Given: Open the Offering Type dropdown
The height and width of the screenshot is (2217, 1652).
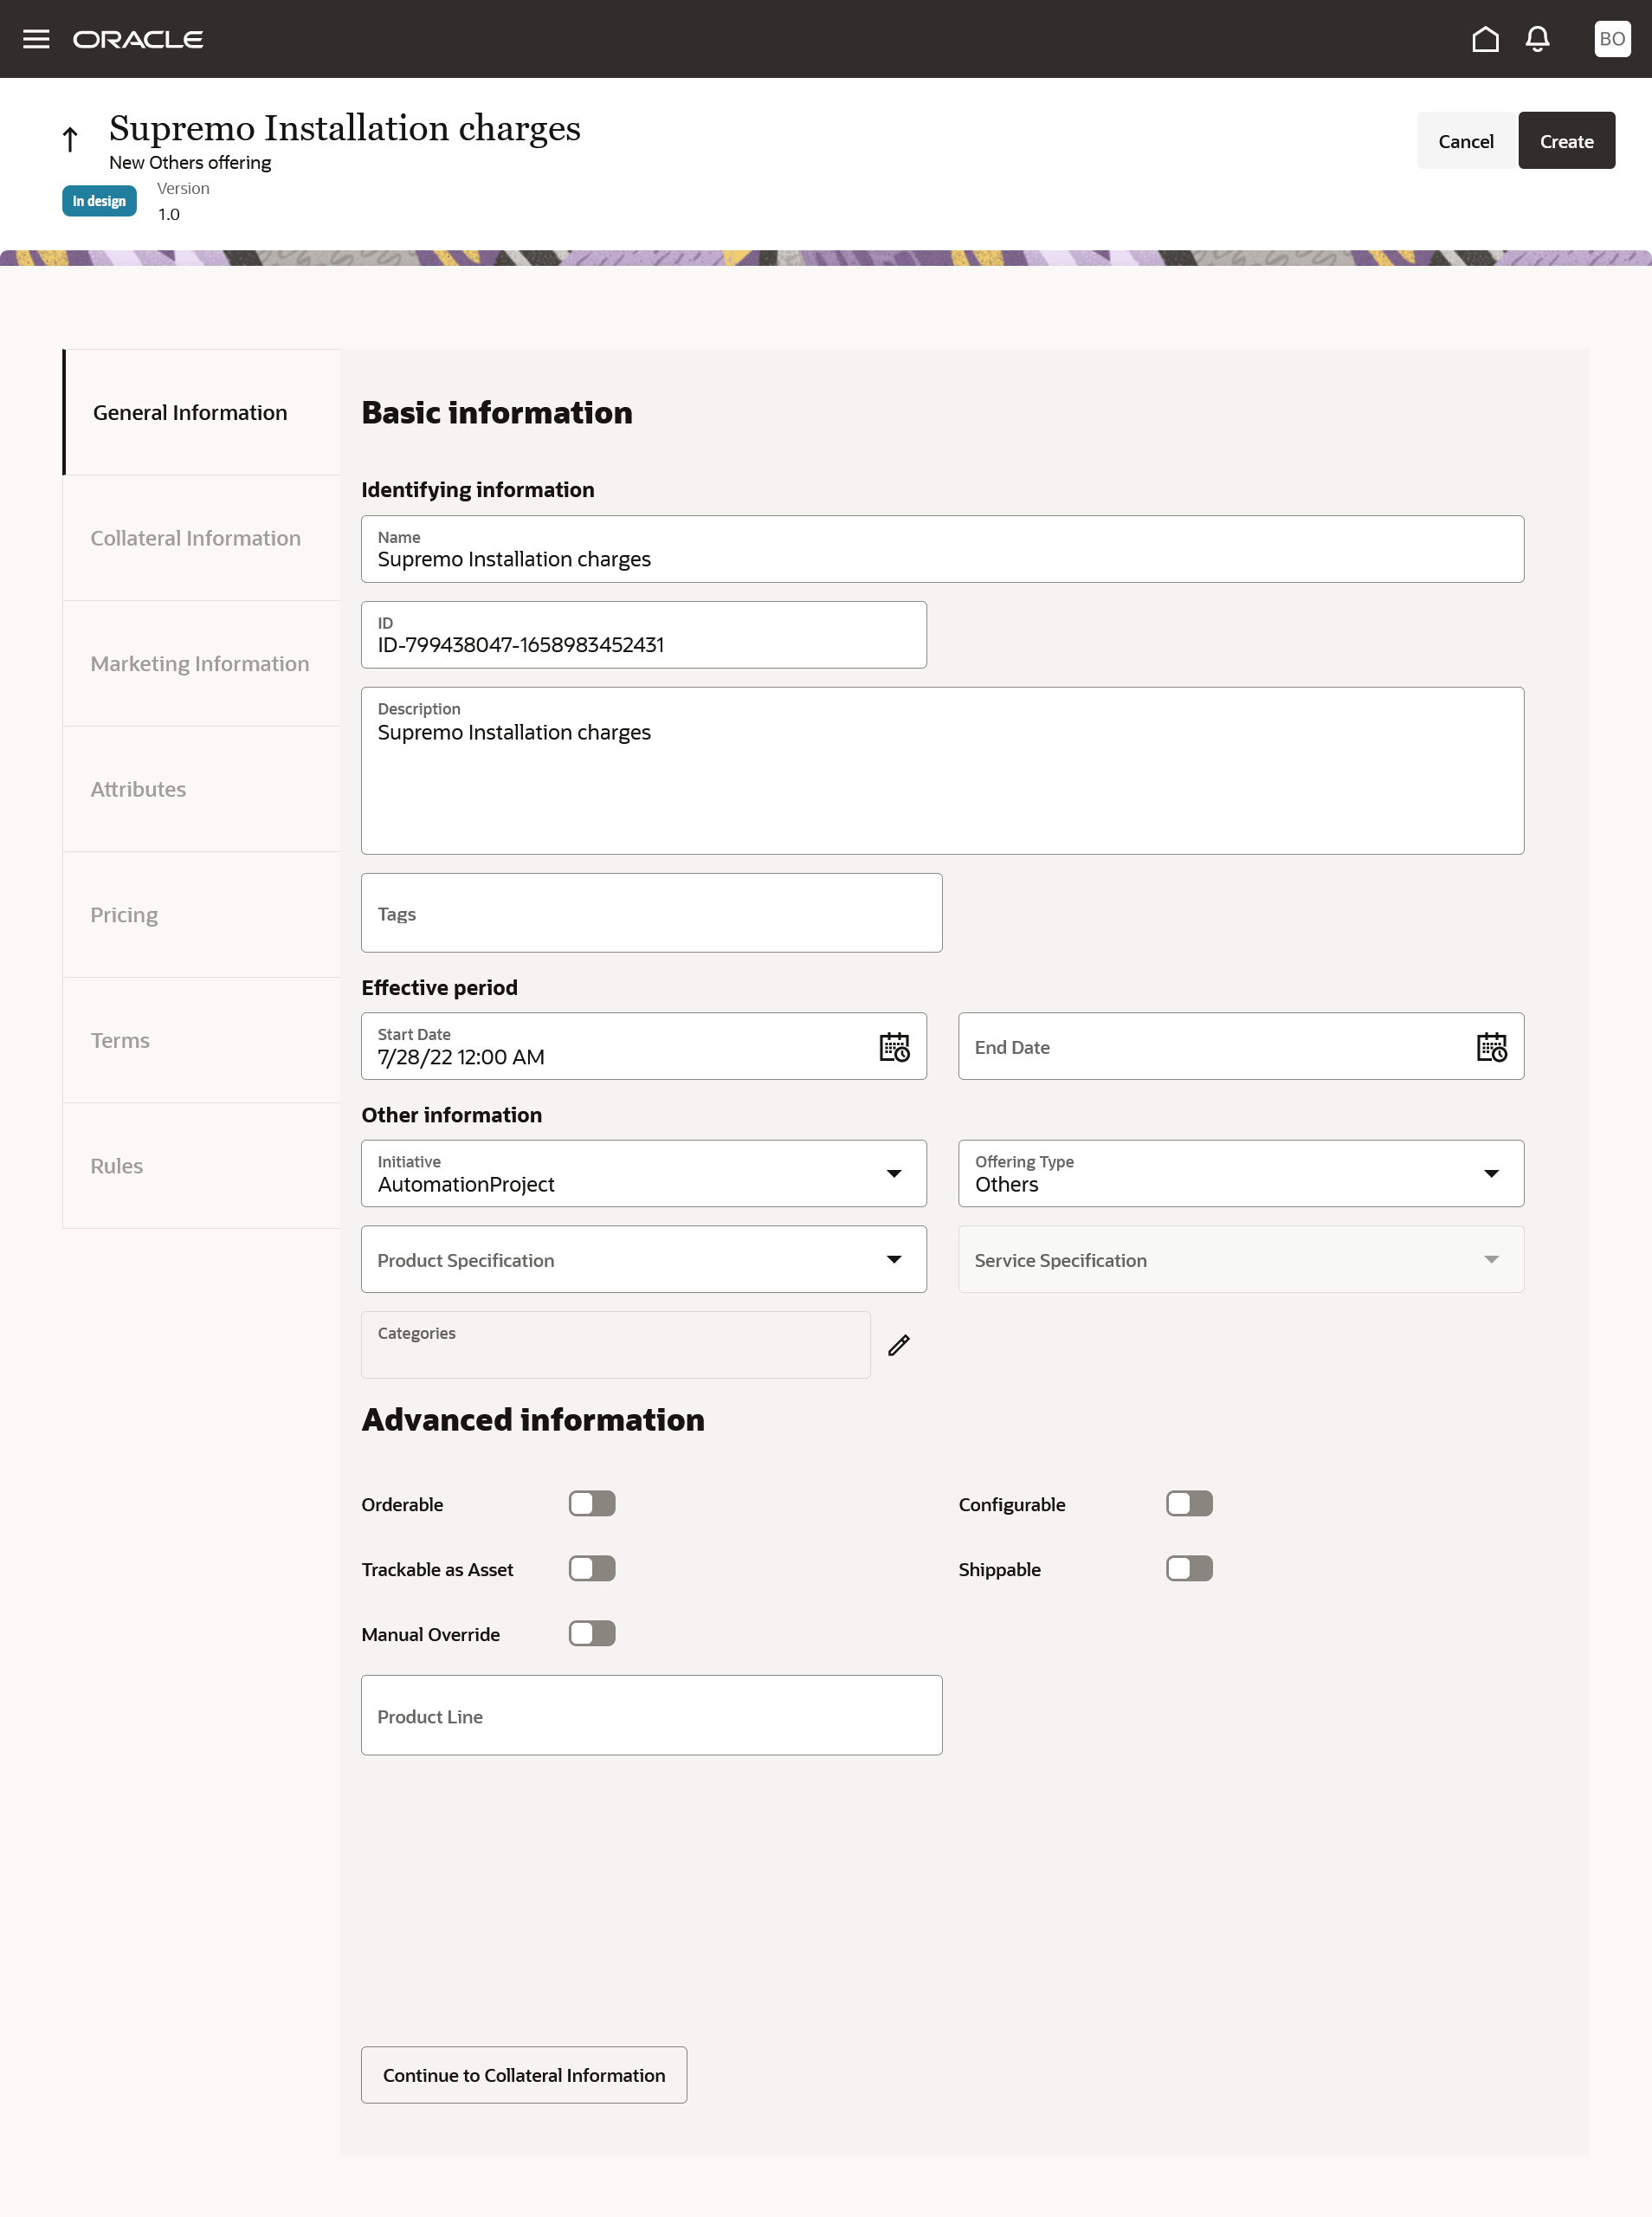Looking at the screenshot, I should coord(1491,1173).
